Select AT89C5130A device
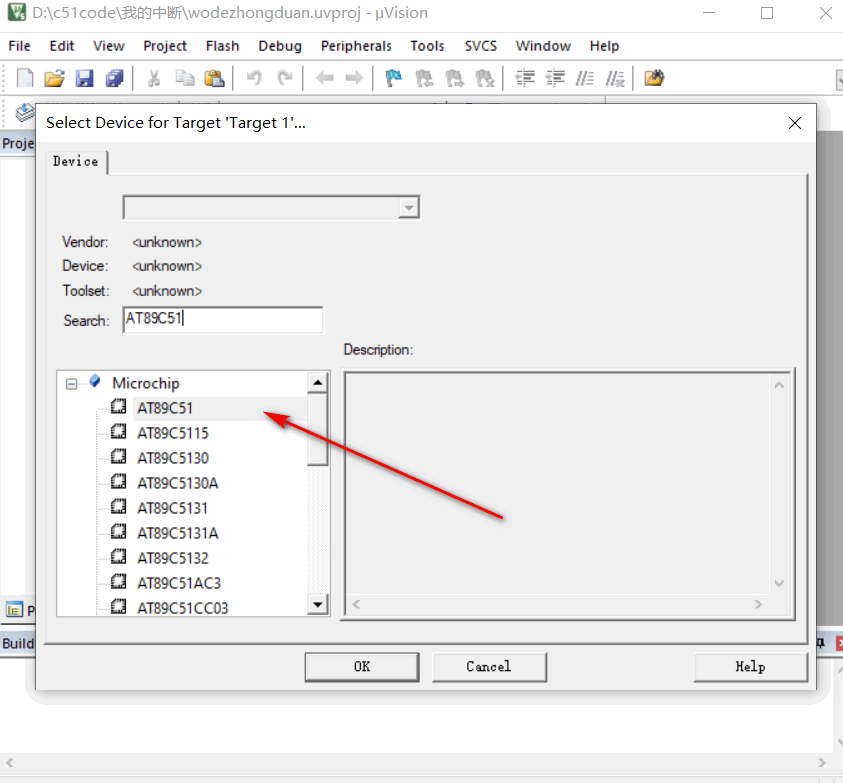This screenshot has width=843, height=783. (x=177, y=483)
